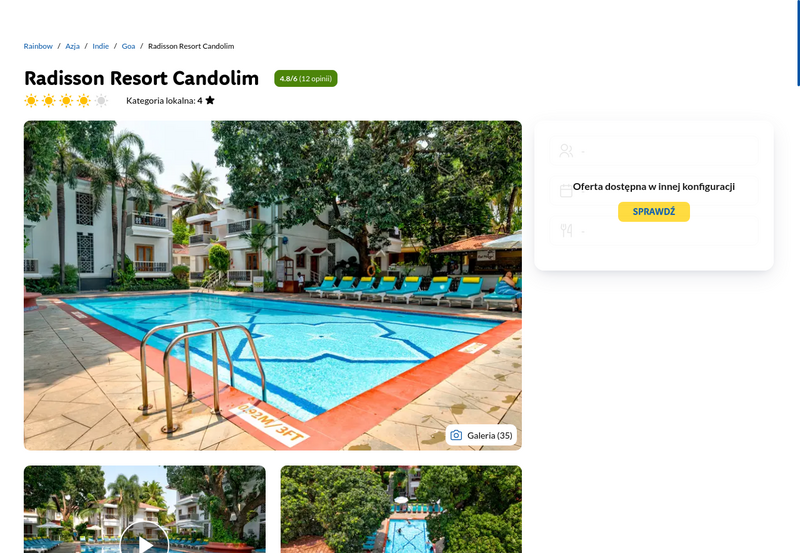Navigate to the Indie breadcrumb
Viewport: 800px width, 553px height.
click(101, 46)
